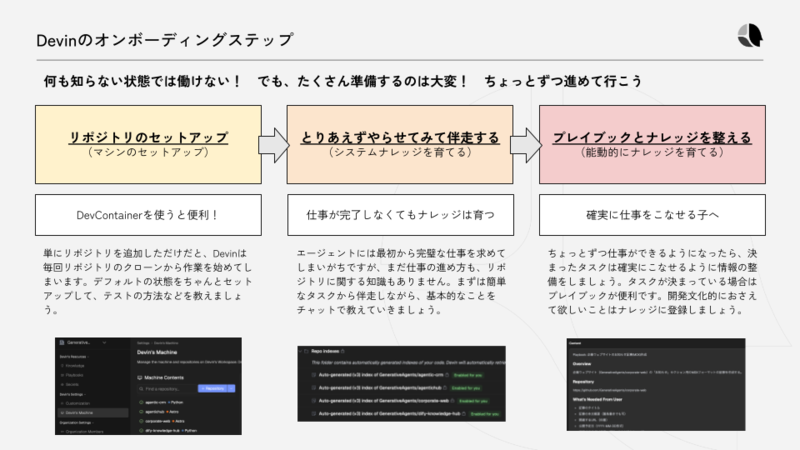Tick the checkbox for GenerativeAgents/agentichub index
Image resolution: width=800 pixels, height=450 pixels.
point(314,388)
